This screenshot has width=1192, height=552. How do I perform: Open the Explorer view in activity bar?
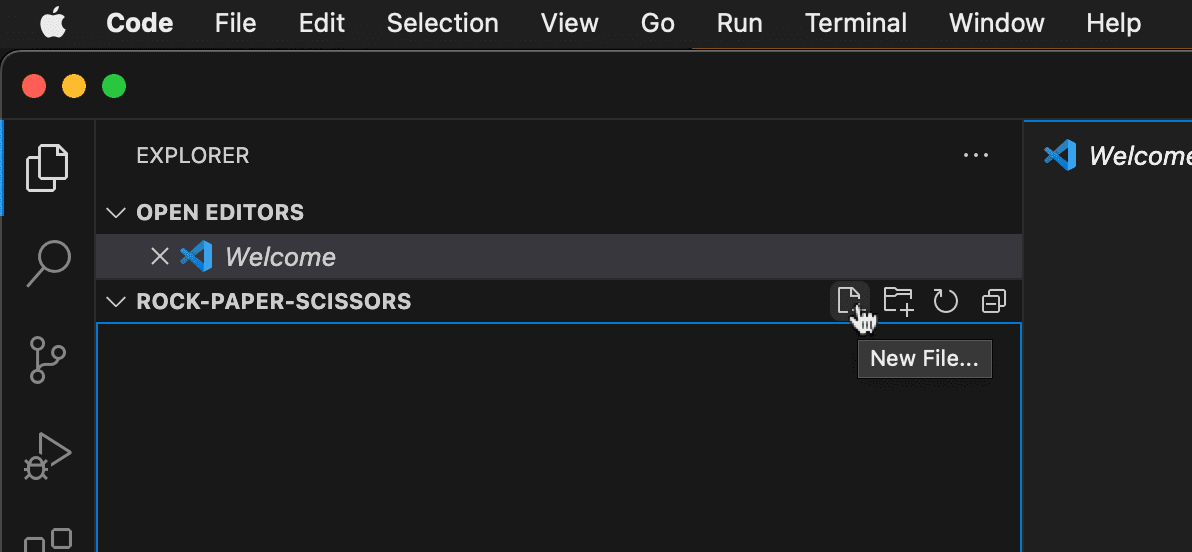(47, 167)
